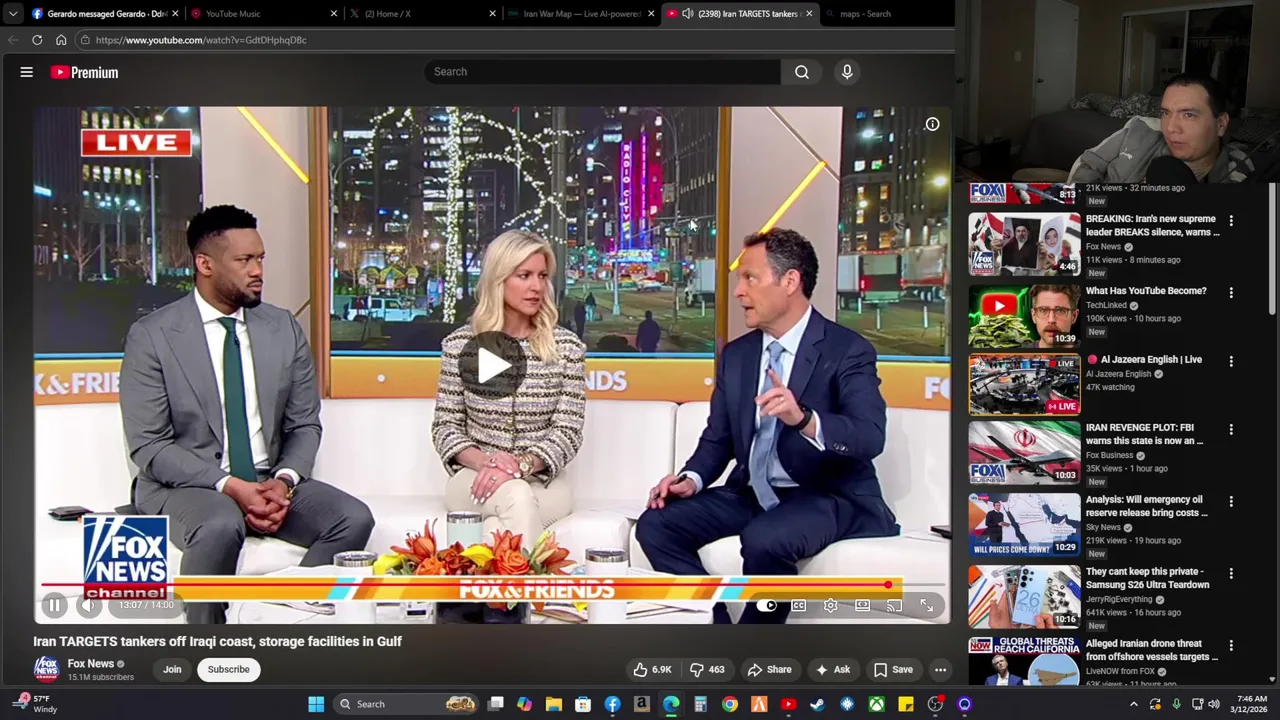
Task: Open Windows taskbar search box
Action: point(407,704)
